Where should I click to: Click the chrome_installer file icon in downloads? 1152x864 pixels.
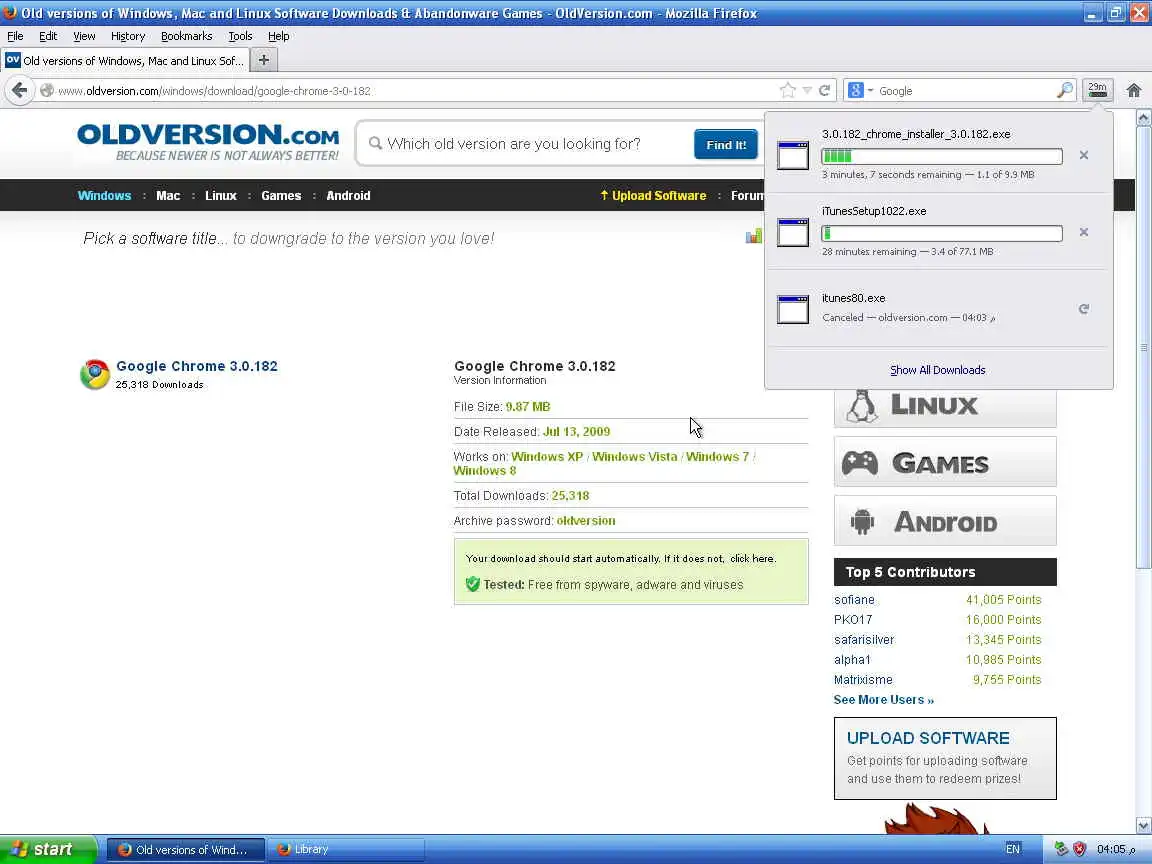coord(793,155)
